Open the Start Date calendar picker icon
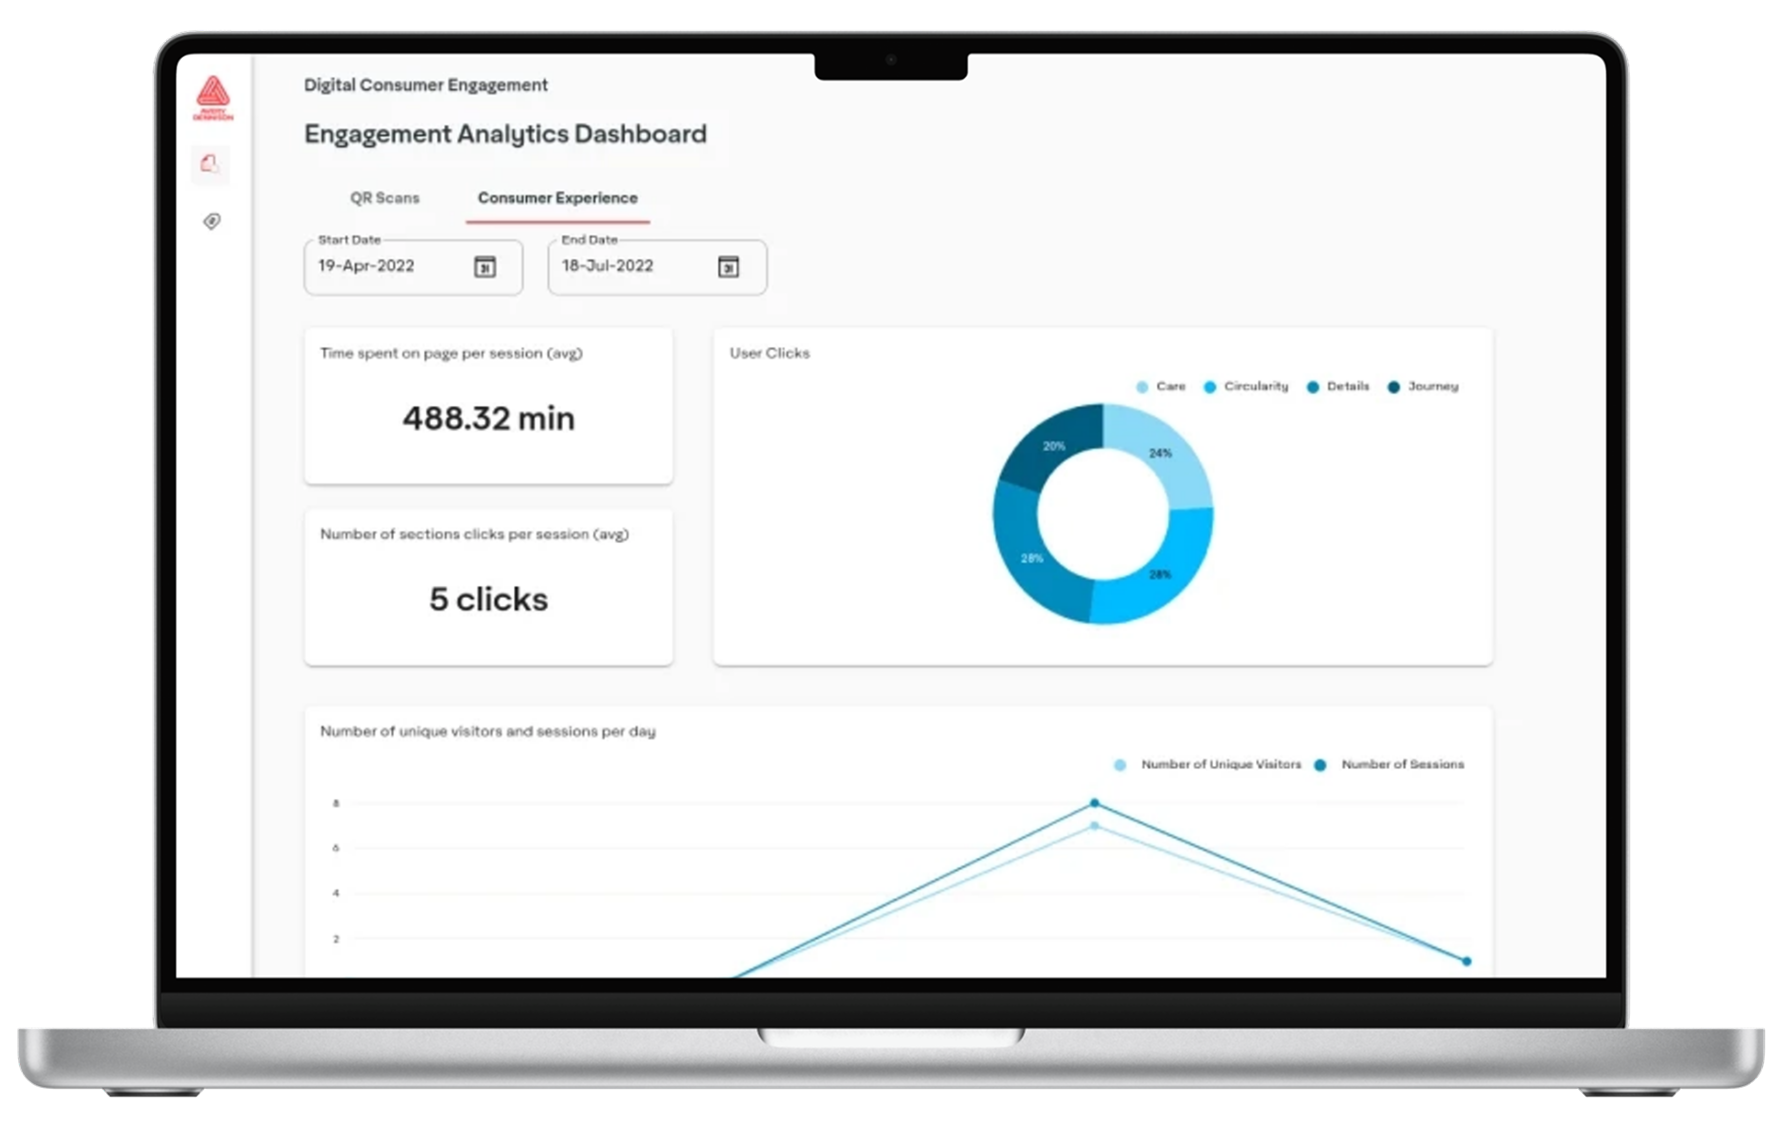This screenshot has width=1782, height=1128. click(x=485, y=267)
